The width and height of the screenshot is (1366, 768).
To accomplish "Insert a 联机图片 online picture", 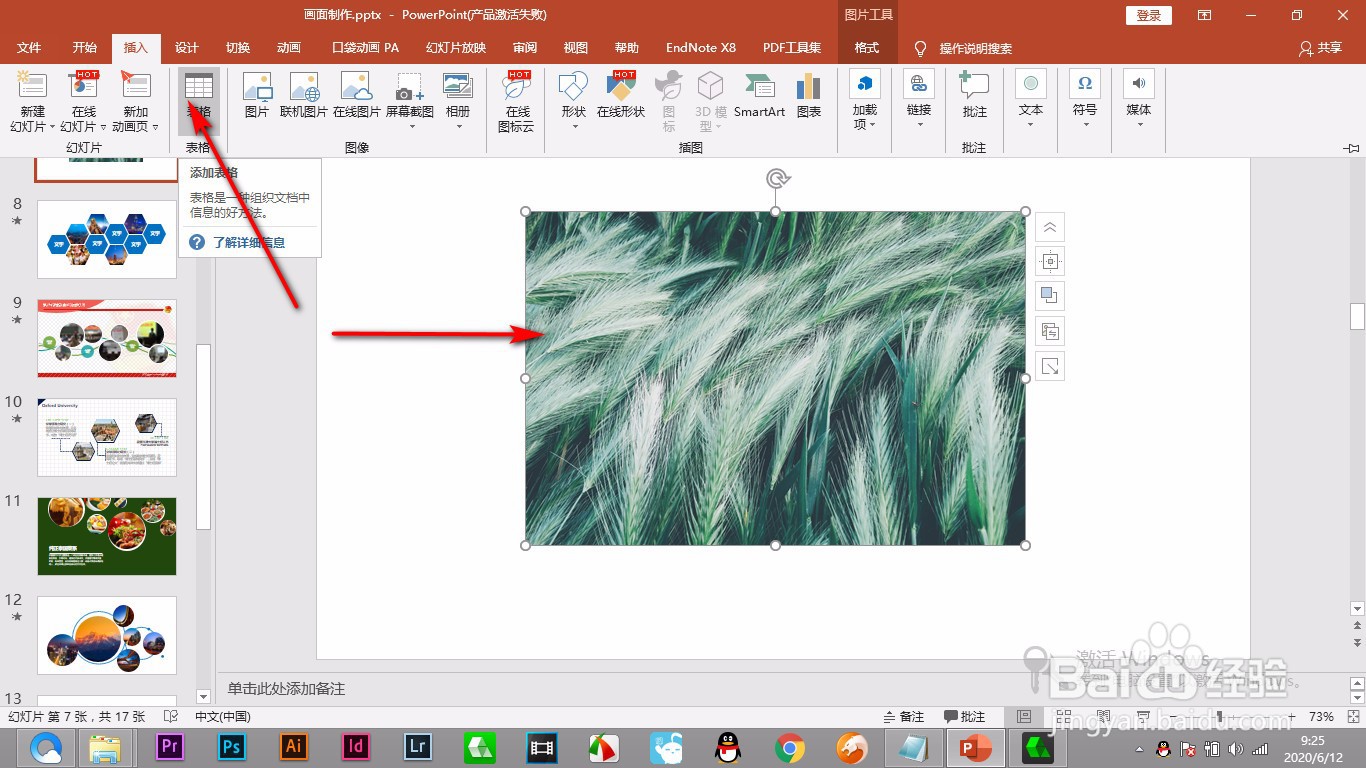I will pos(304,96).
